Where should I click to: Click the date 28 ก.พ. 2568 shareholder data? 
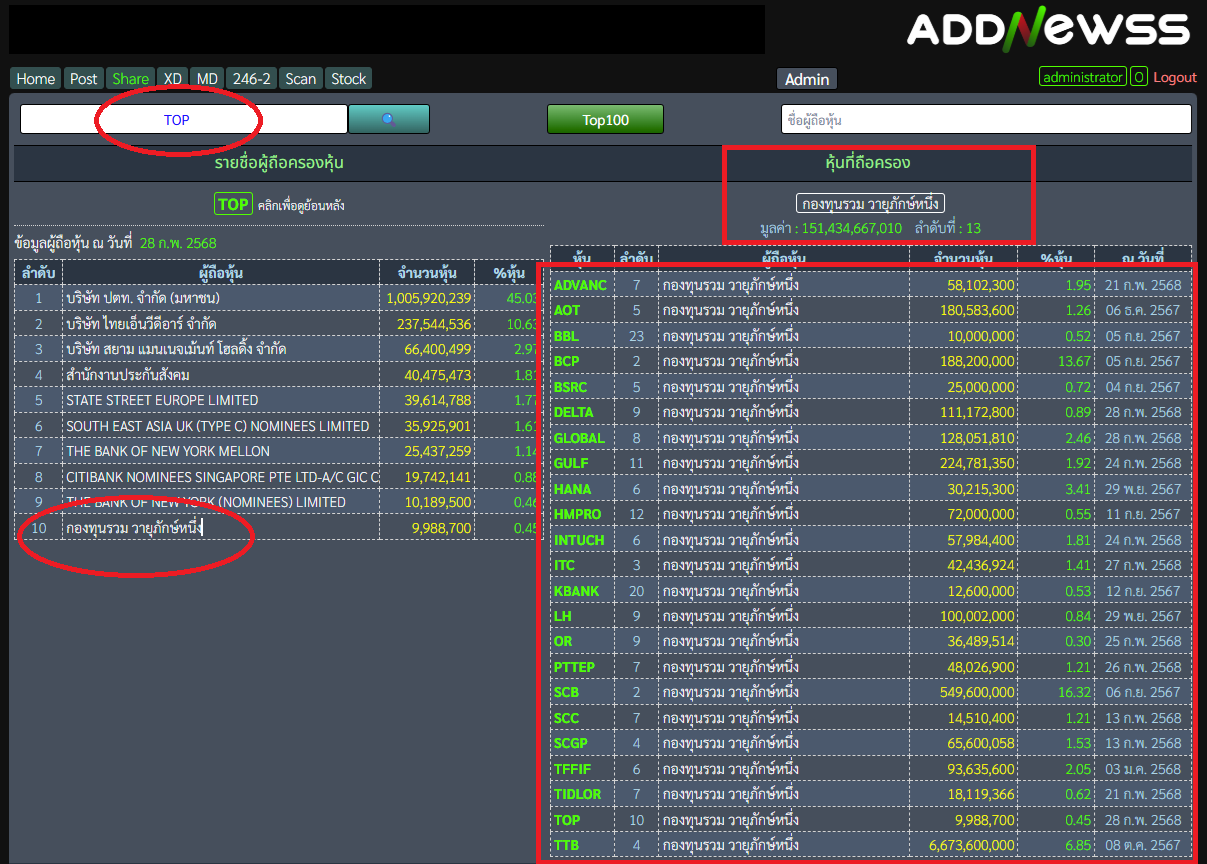coord(178,243)
